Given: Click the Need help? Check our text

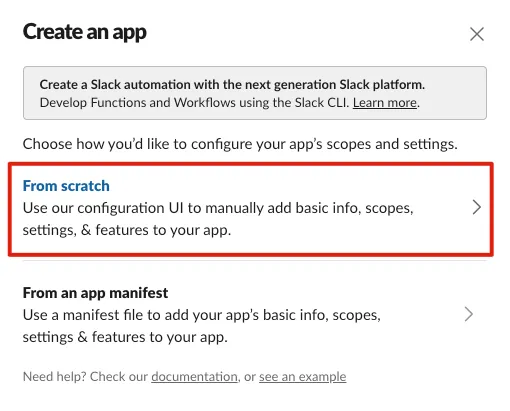Looking at the screenshot, I should click(85, 377).
